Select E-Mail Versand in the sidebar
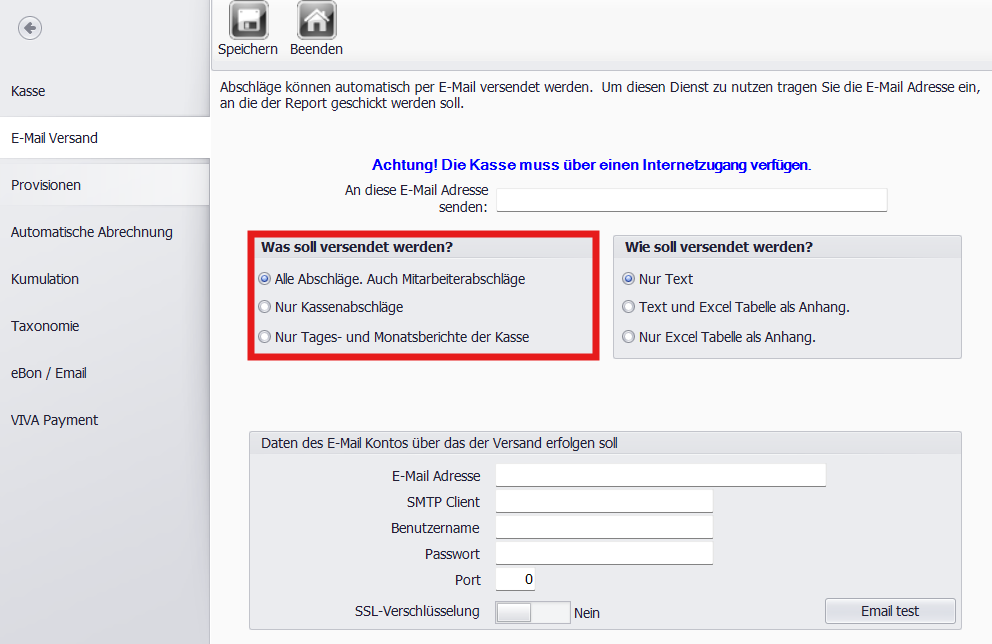 click(104, 138)
